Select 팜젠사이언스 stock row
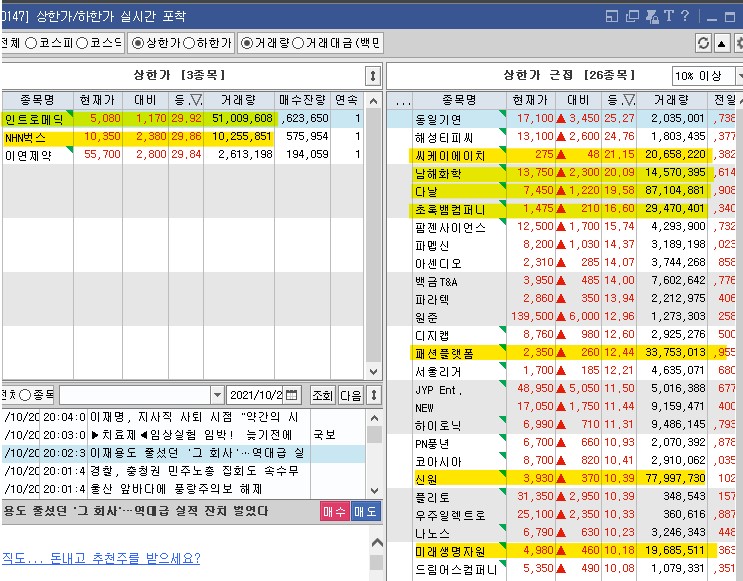The height and width of the screenshot is (581, 743). click(x=564, y=227)
